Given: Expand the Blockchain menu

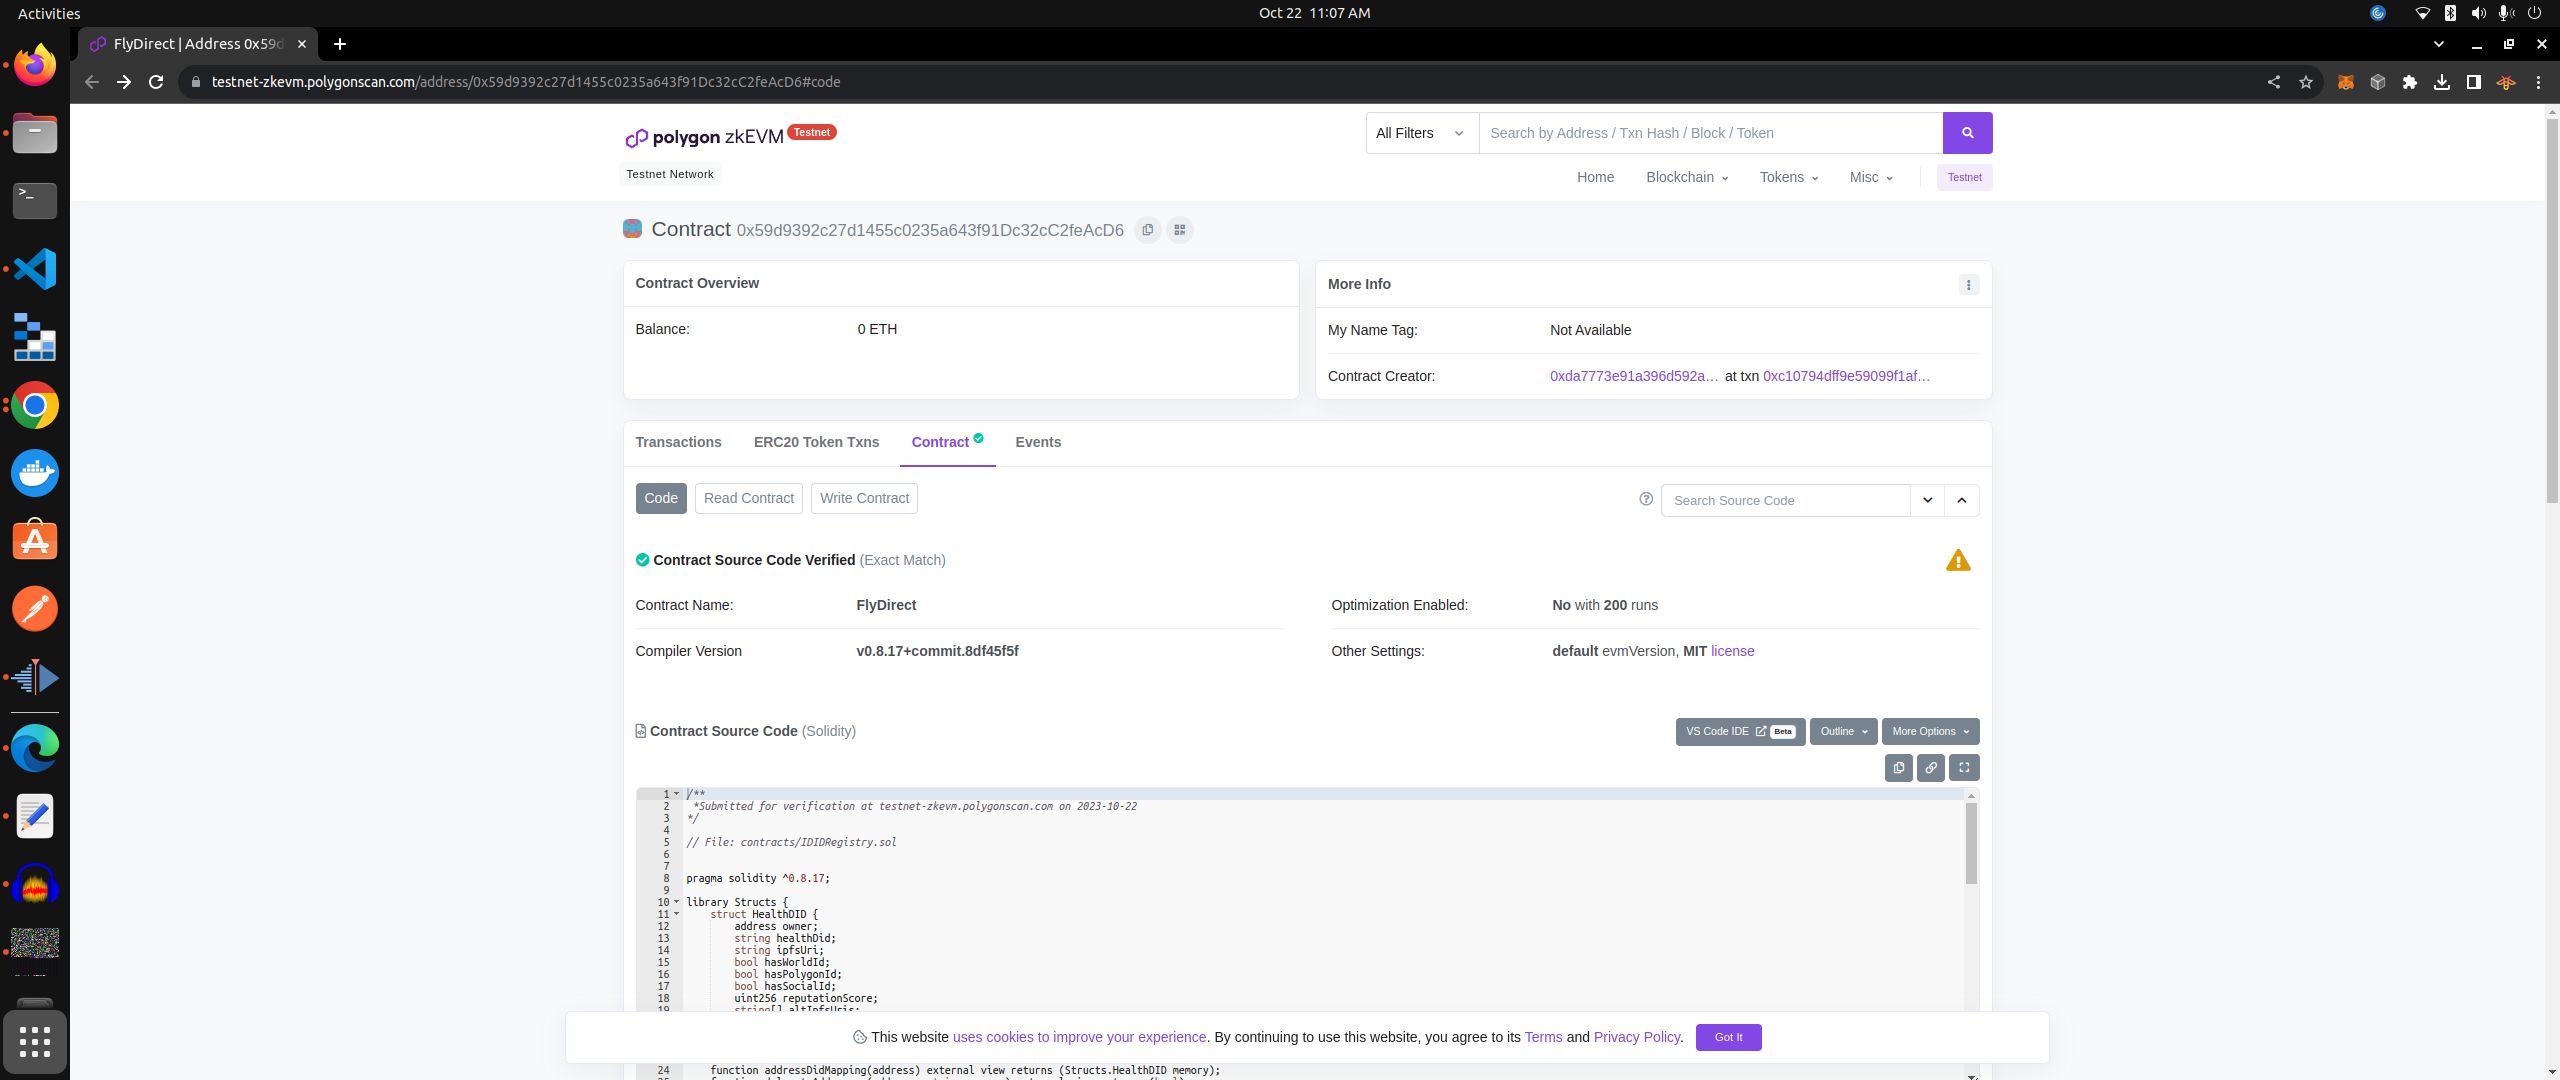Looking at the screenshot, I should click(x=1686, y=177).
